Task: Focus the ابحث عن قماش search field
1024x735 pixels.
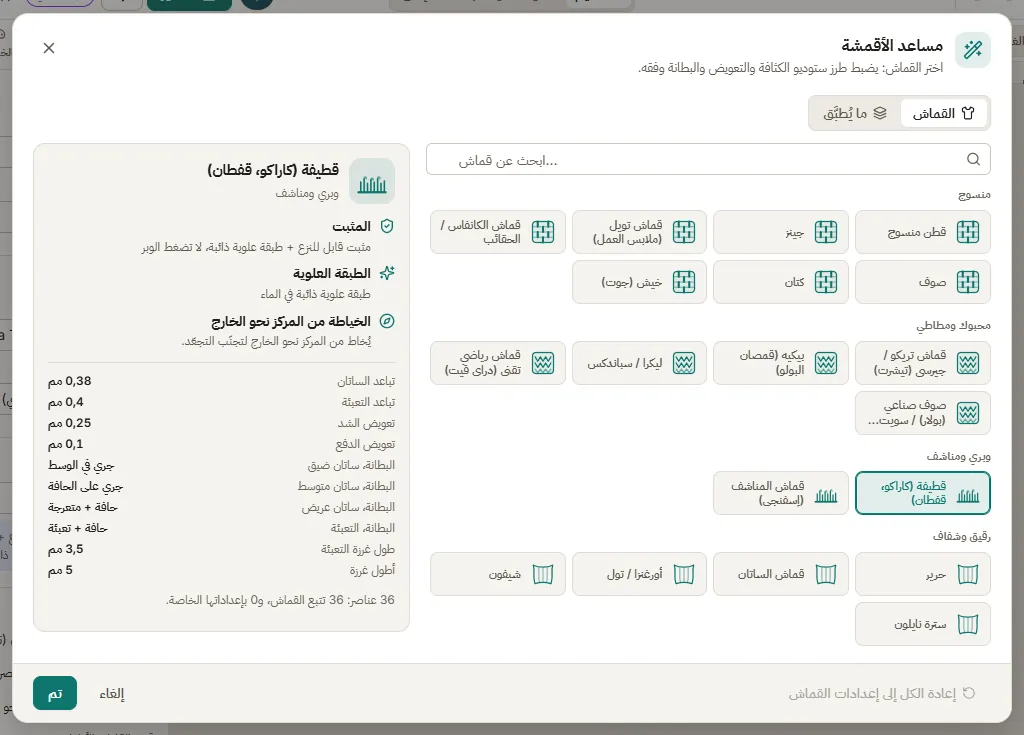Action: pos(708,159)
